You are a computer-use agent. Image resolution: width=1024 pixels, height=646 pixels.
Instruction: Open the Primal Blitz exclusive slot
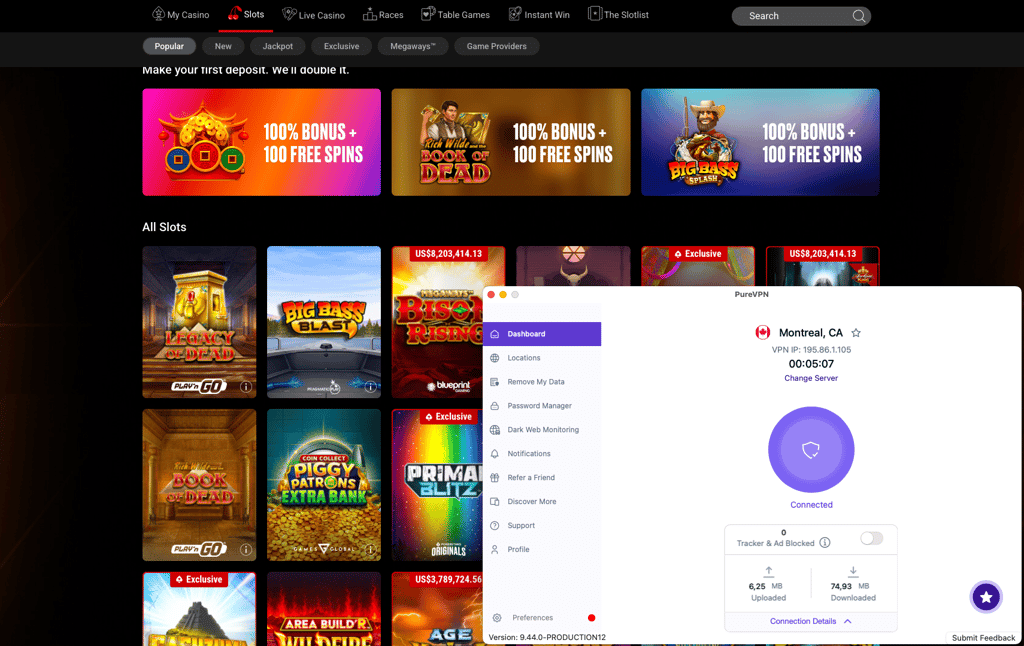[437, 485]
